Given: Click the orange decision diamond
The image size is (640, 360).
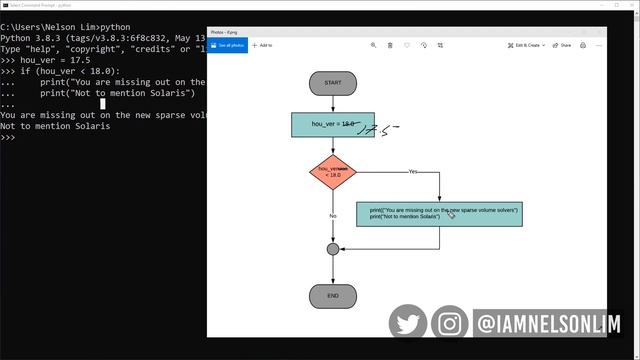Looking at the screenshot, I should click(x=333, y=172).
